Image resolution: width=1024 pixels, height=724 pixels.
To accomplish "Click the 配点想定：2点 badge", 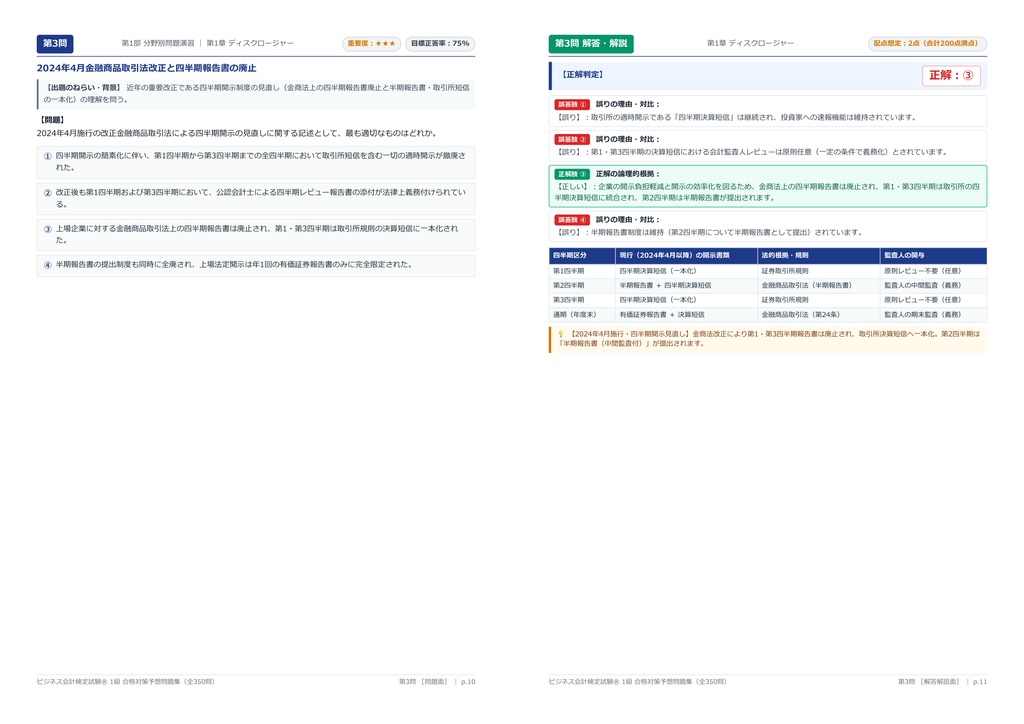I will coord(927,44).
